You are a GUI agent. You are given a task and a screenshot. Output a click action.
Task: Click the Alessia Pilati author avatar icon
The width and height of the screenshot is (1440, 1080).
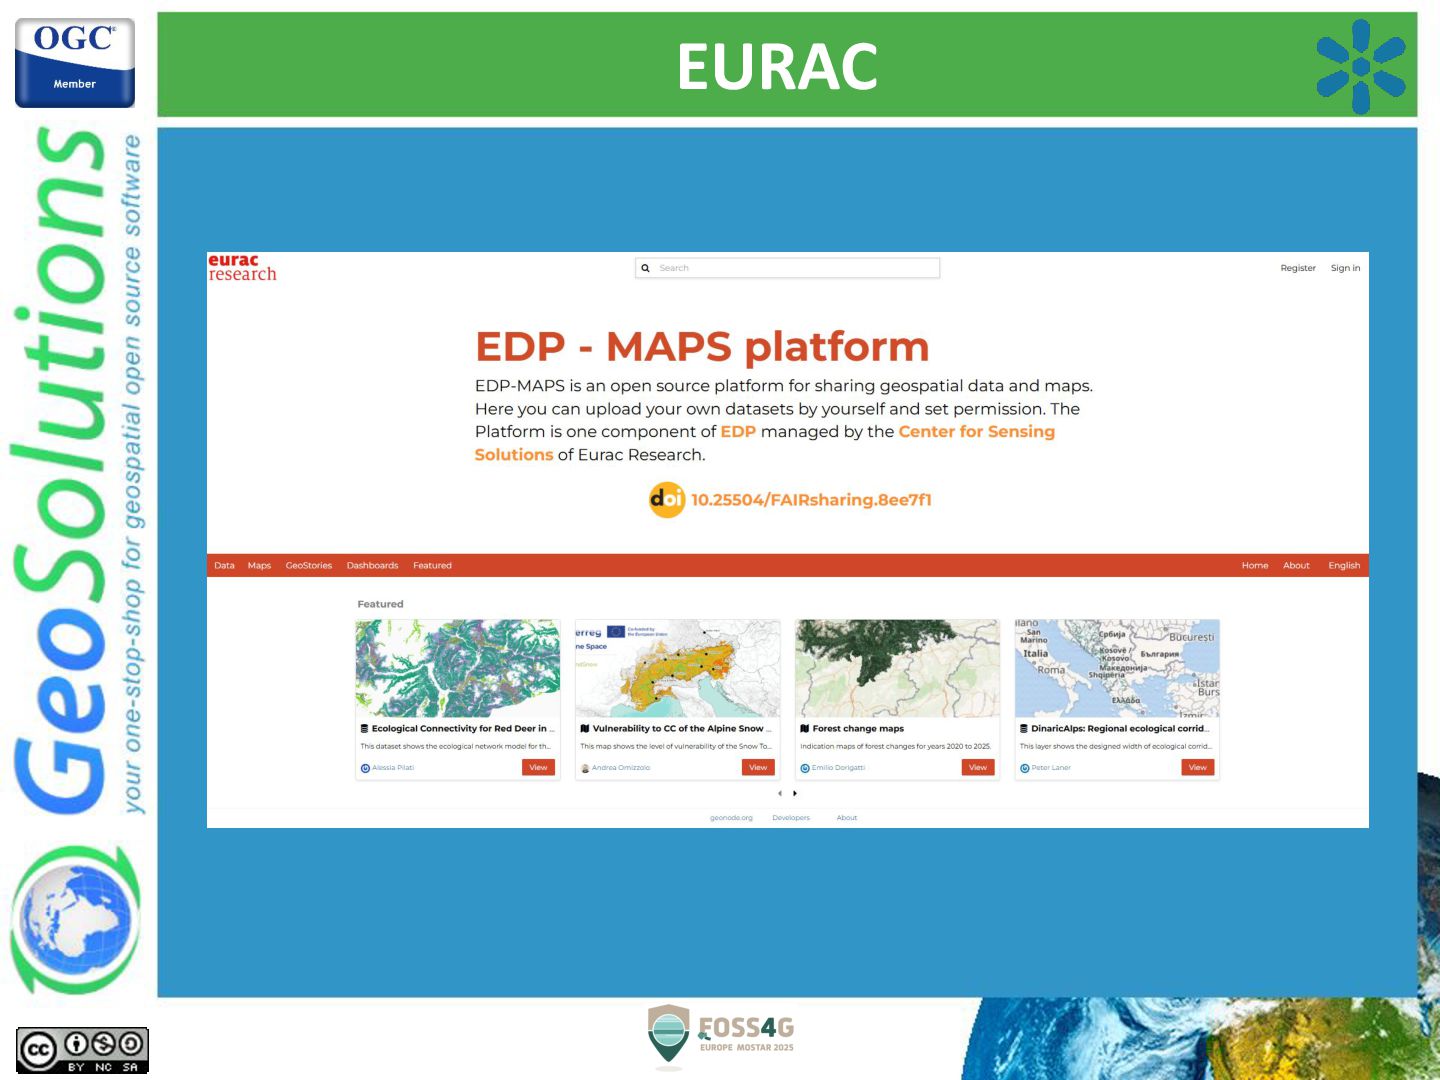365,768
